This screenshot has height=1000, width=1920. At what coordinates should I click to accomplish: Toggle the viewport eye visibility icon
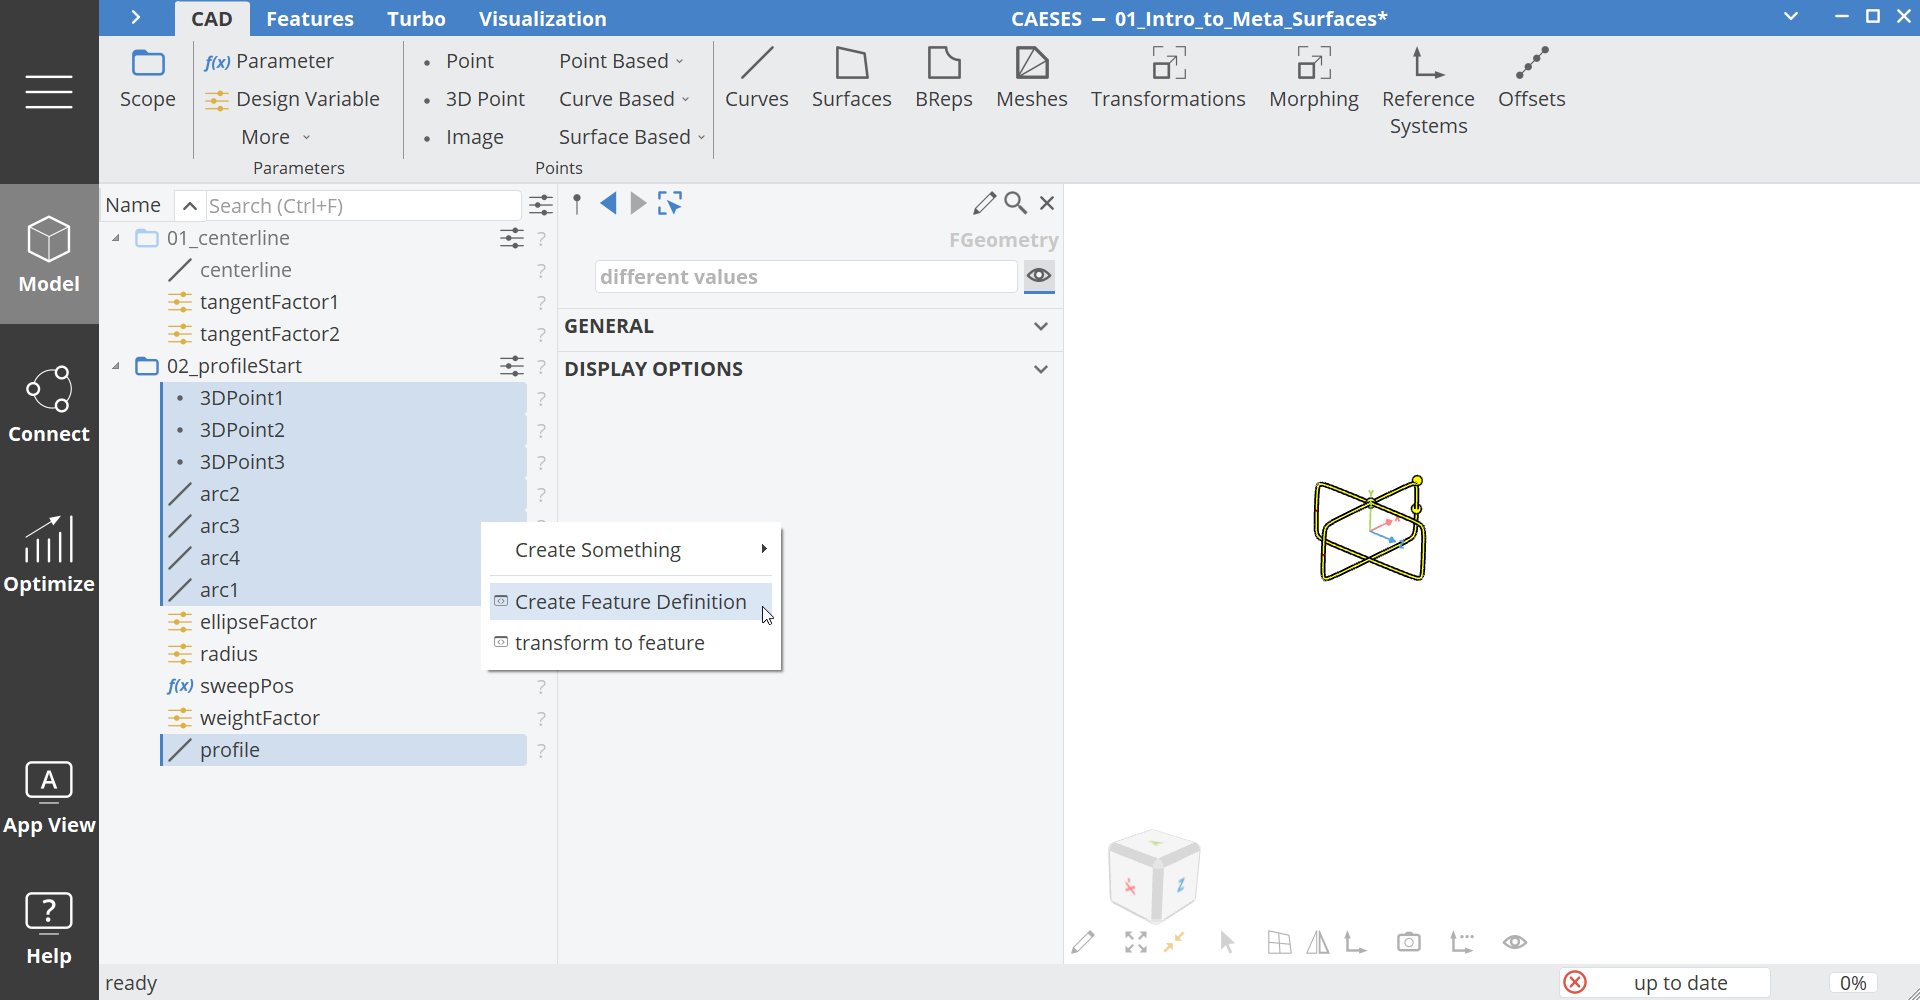click(x=1514, y=942)
